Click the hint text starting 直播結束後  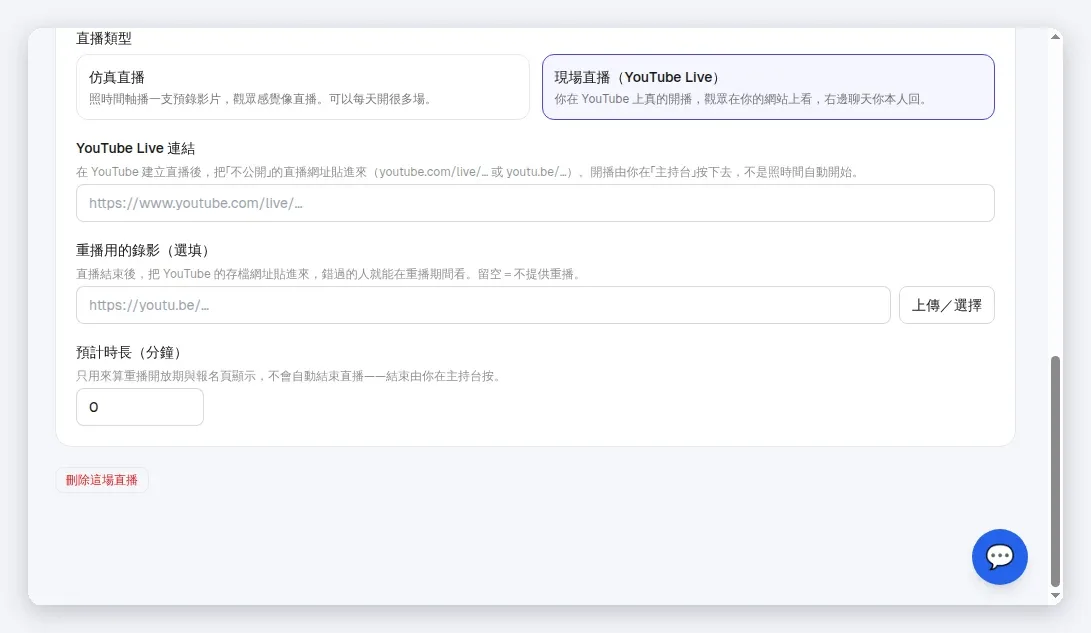coord(328,274)
